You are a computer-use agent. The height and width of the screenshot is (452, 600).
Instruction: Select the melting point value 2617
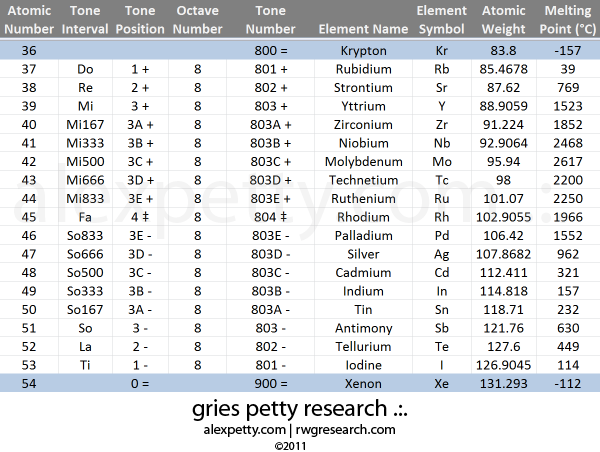click(x=567, y=161)
